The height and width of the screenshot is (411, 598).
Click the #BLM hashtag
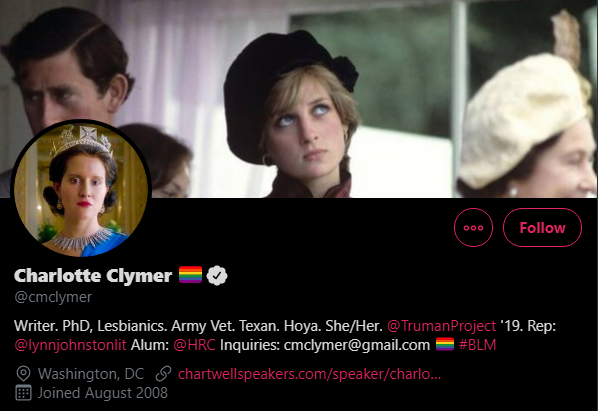(x=477, y=345)
